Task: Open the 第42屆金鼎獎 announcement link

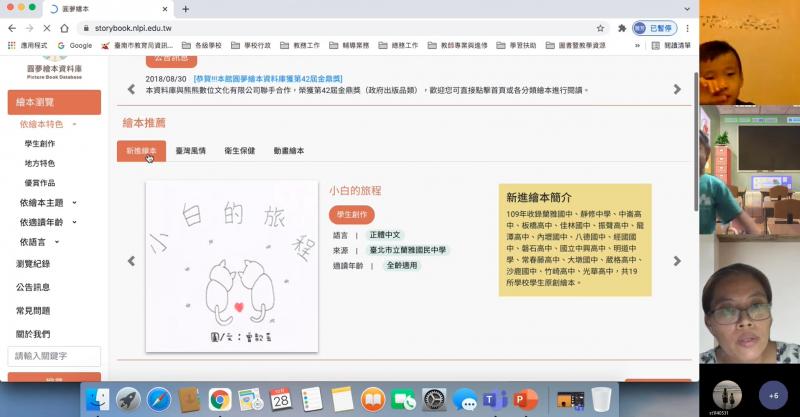Action: tap(268, 79)
